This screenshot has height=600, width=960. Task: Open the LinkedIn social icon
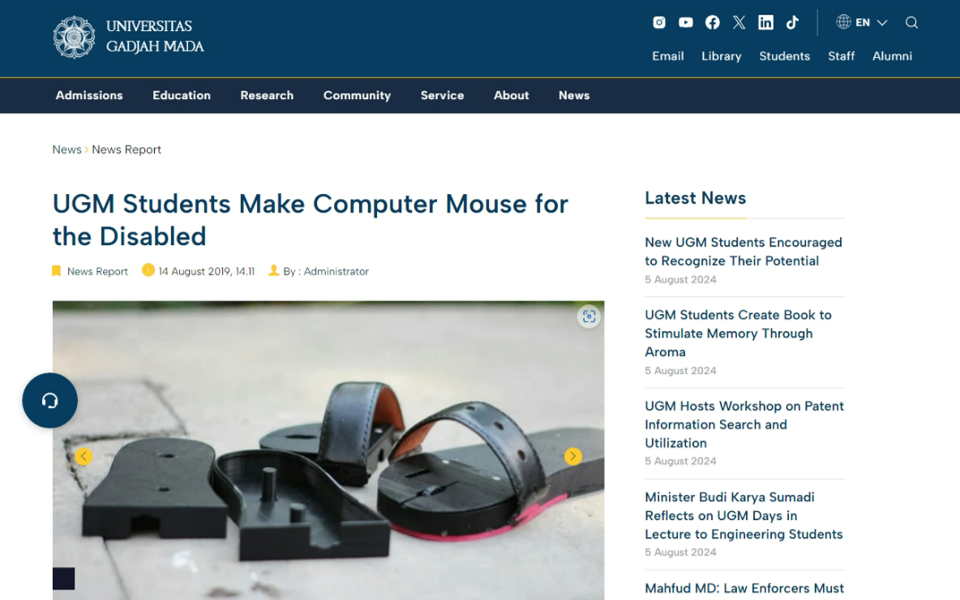766,22
